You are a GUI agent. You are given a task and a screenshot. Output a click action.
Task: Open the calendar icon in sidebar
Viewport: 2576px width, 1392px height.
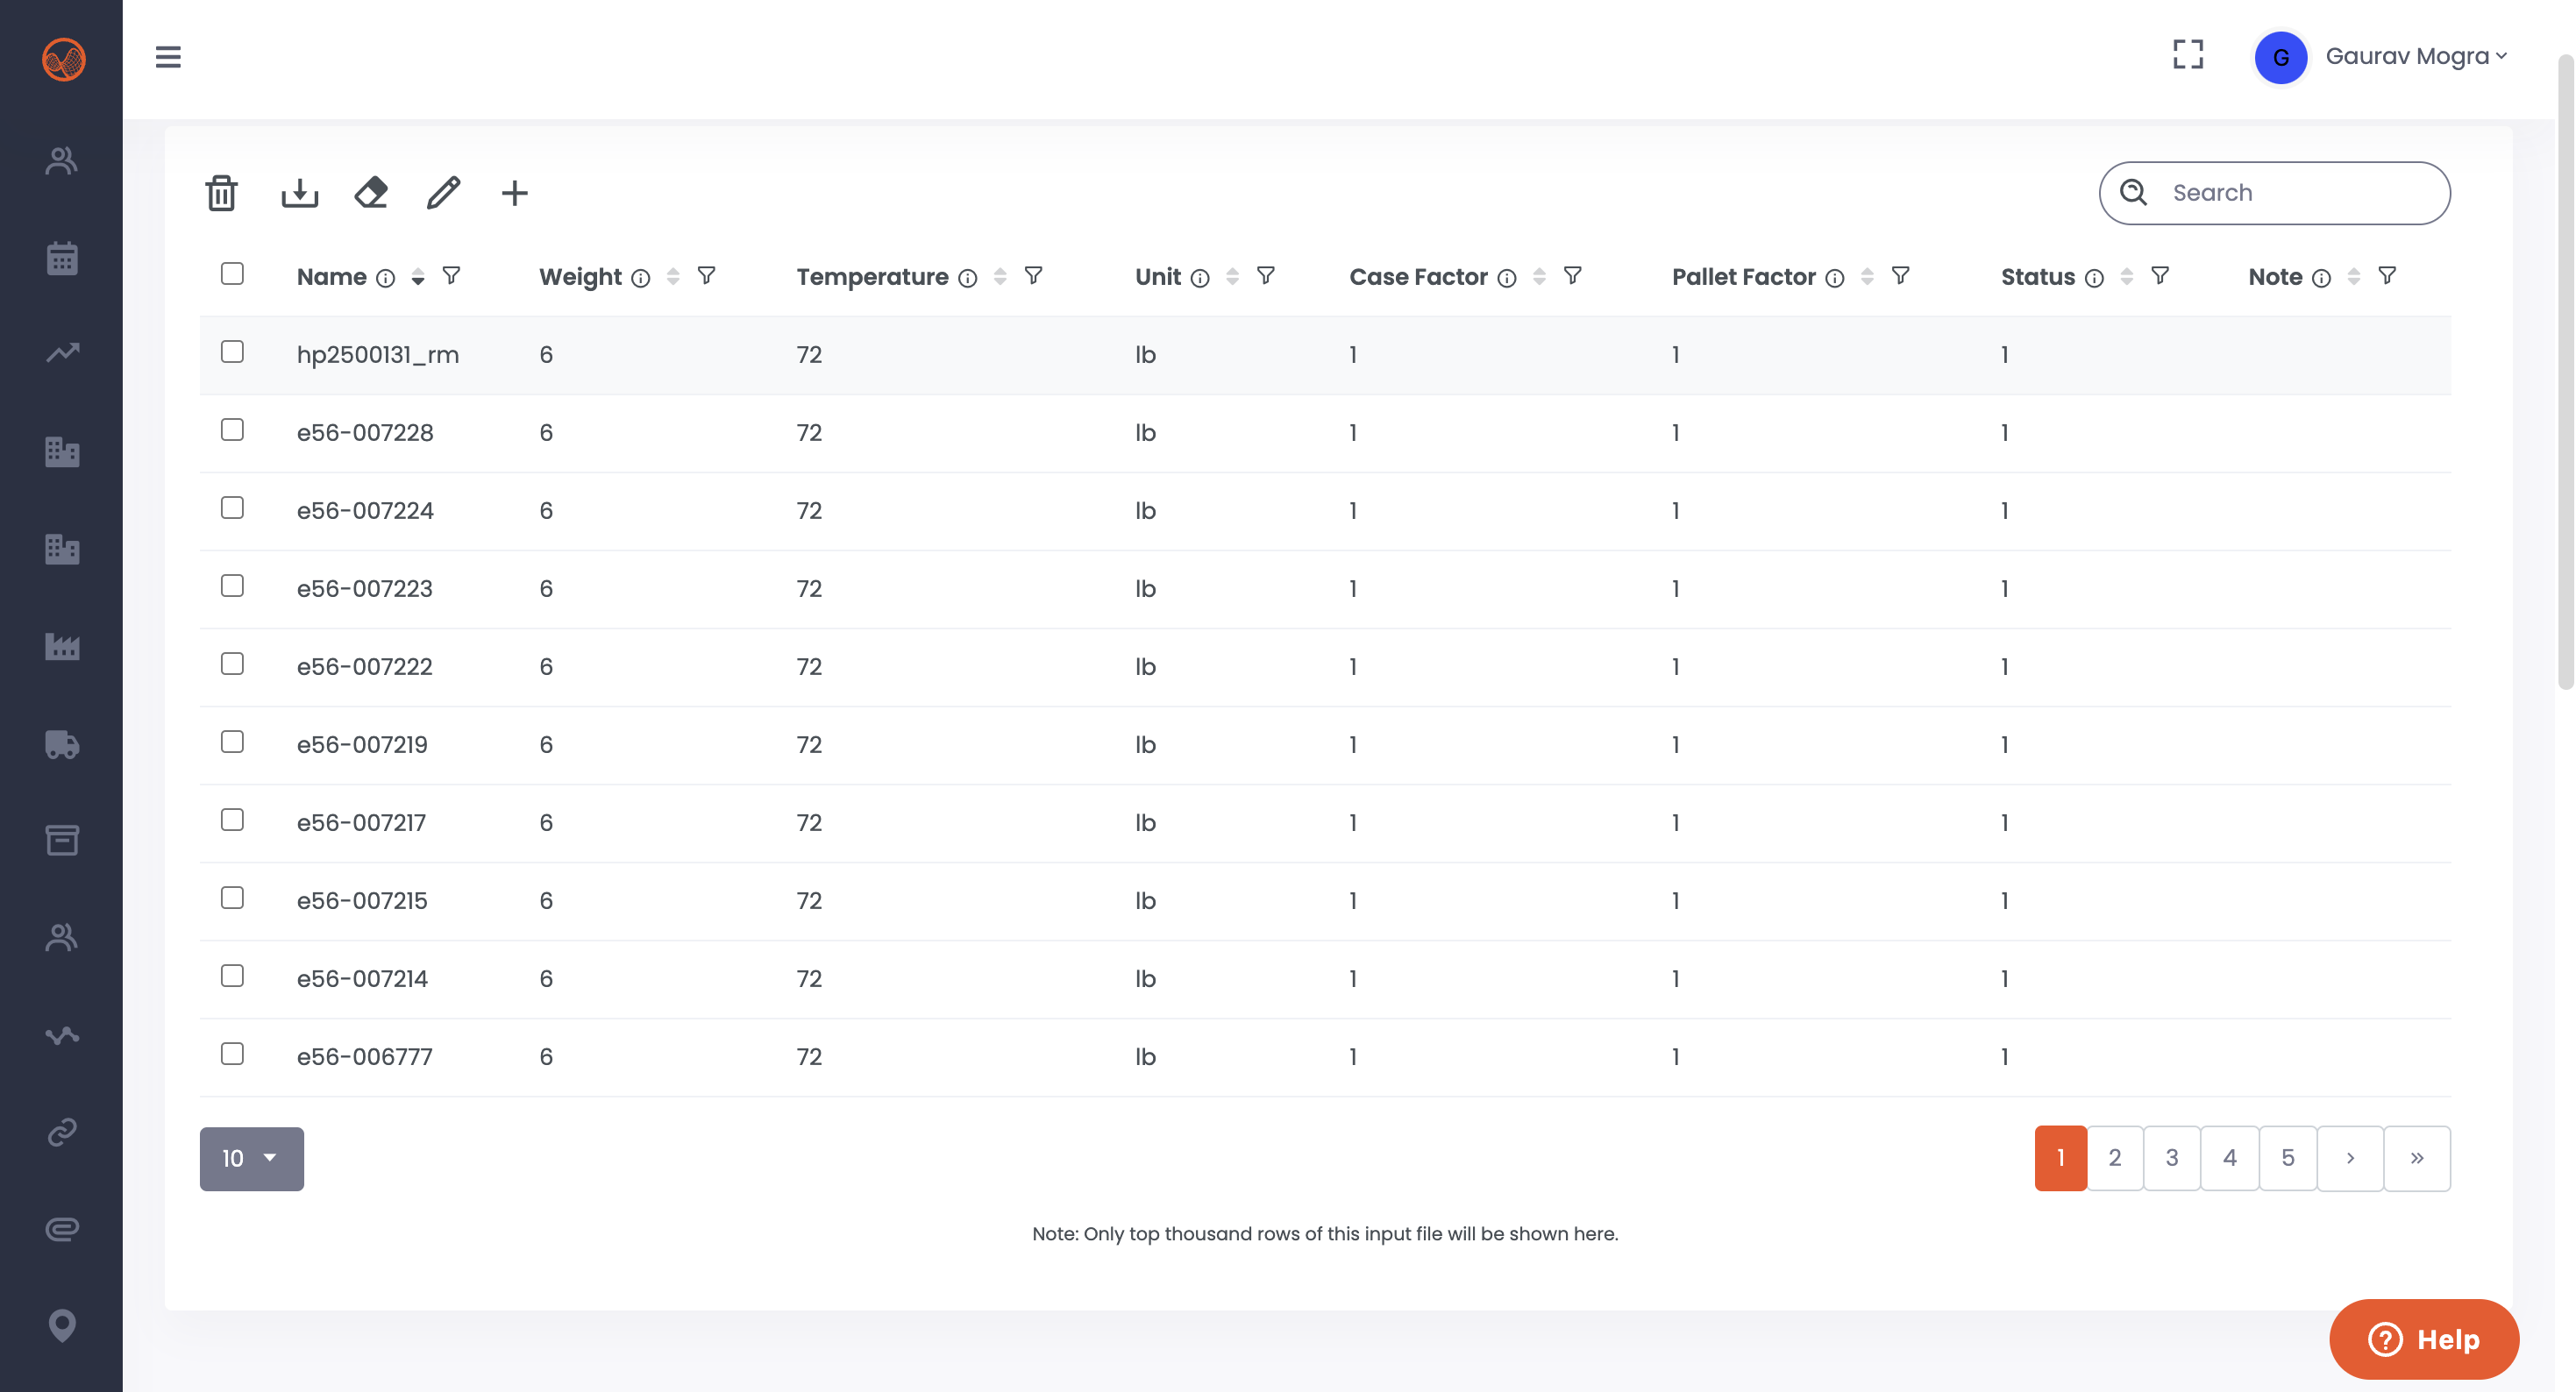(x=62, y=258)
